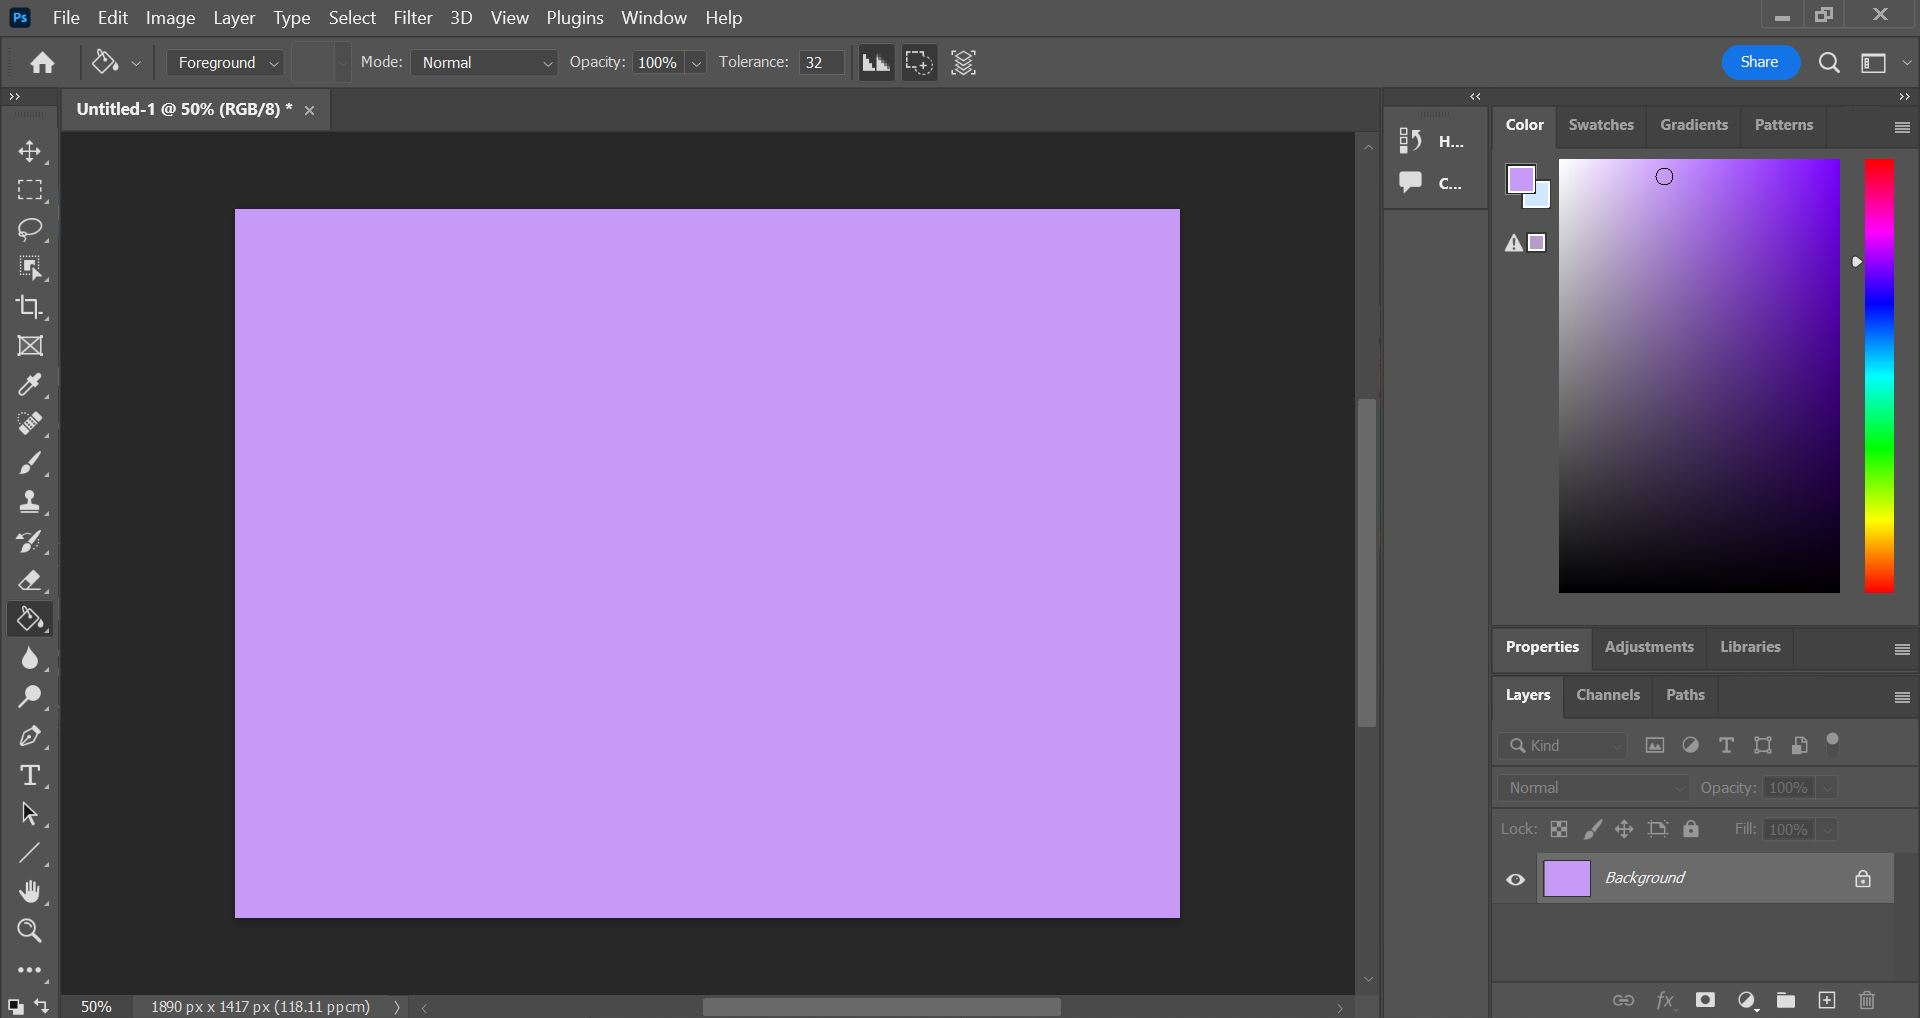Select the Move tool
Image resolution: width=1920 pixels, height=1018 pixels.
pyautogui.click(x=30, y=152)
